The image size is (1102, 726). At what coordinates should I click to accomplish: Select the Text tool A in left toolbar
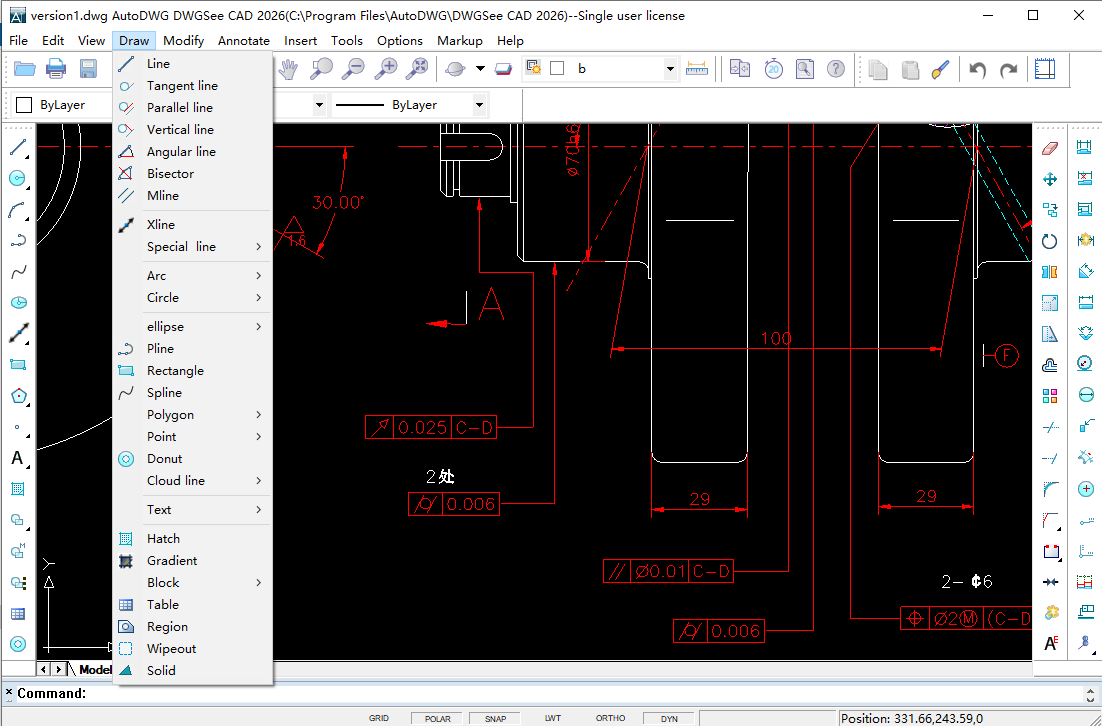[x=18, y=458]
